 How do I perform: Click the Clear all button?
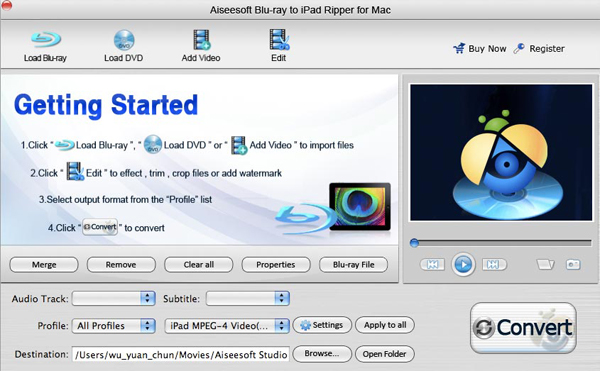pos(199,265)
